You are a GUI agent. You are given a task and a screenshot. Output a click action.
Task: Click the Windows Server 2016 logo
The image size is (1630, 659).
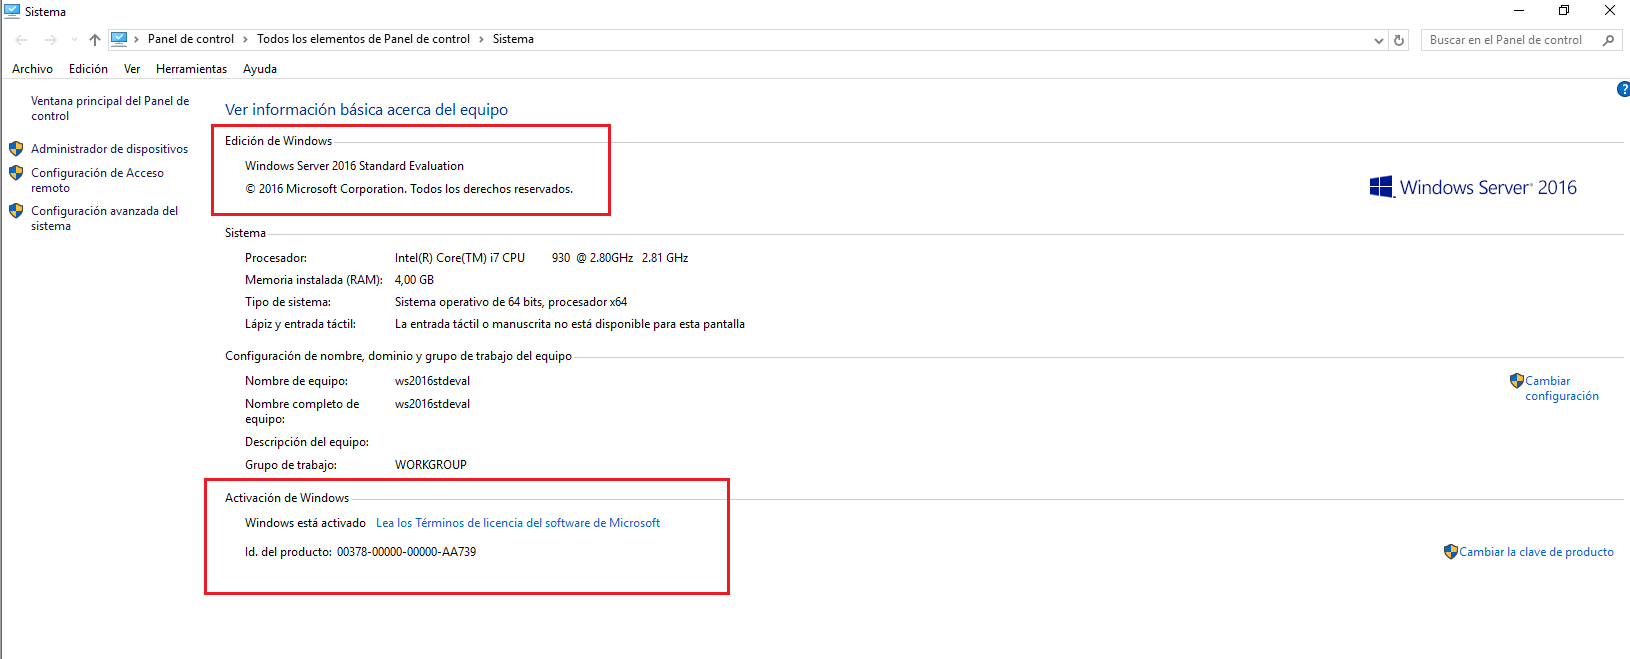[1473, 187]
